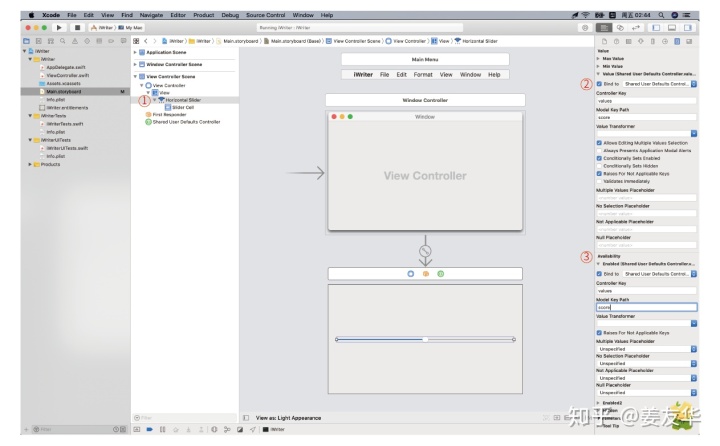The height and width of the screenshot is (446, 720).
Task: Click the View Controller icon in scene dock
Action: (411, 274)
